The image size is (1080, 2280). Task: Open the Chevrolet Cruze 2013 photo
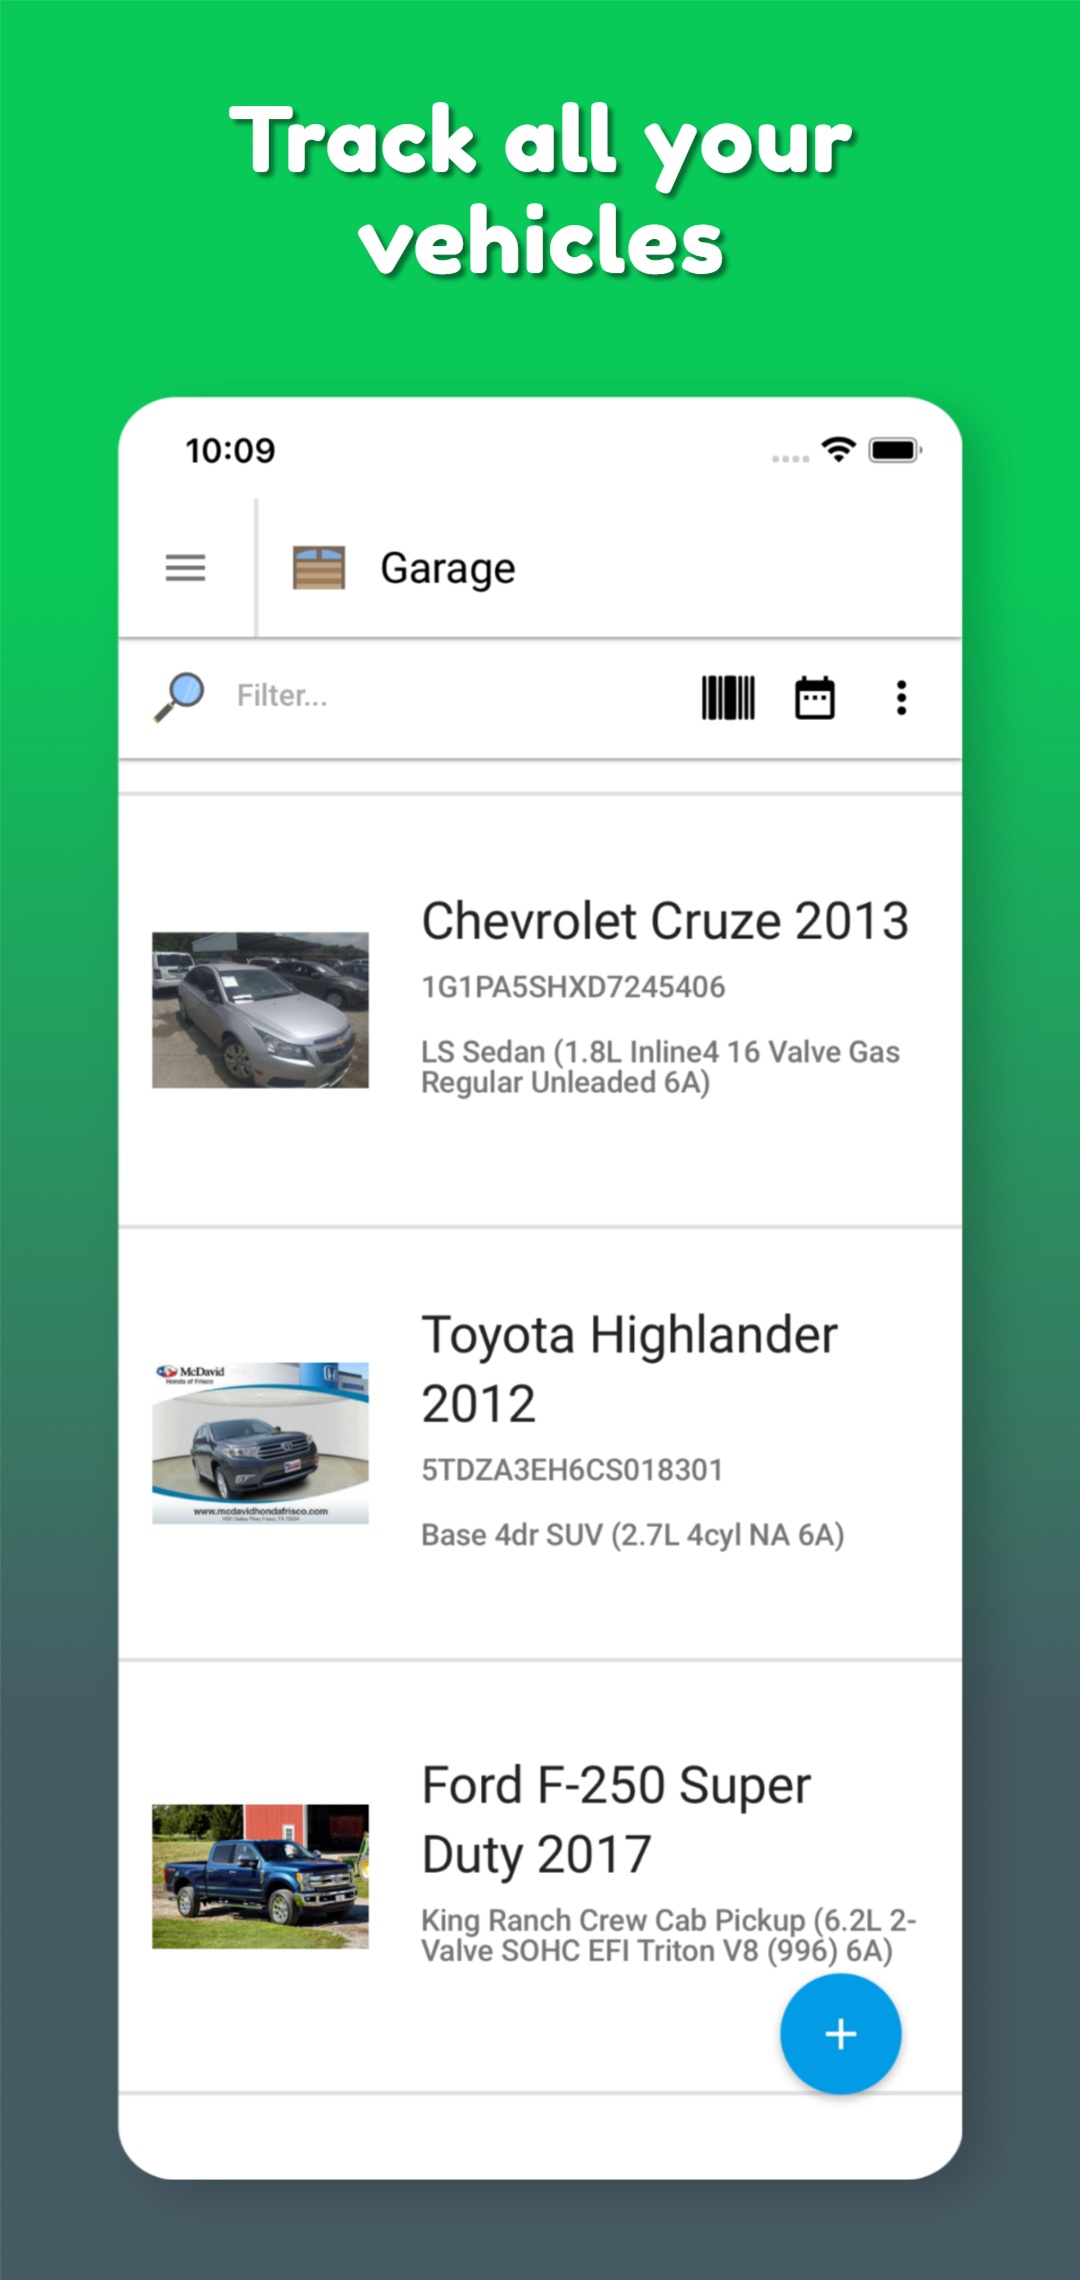tap(260, 1010)
